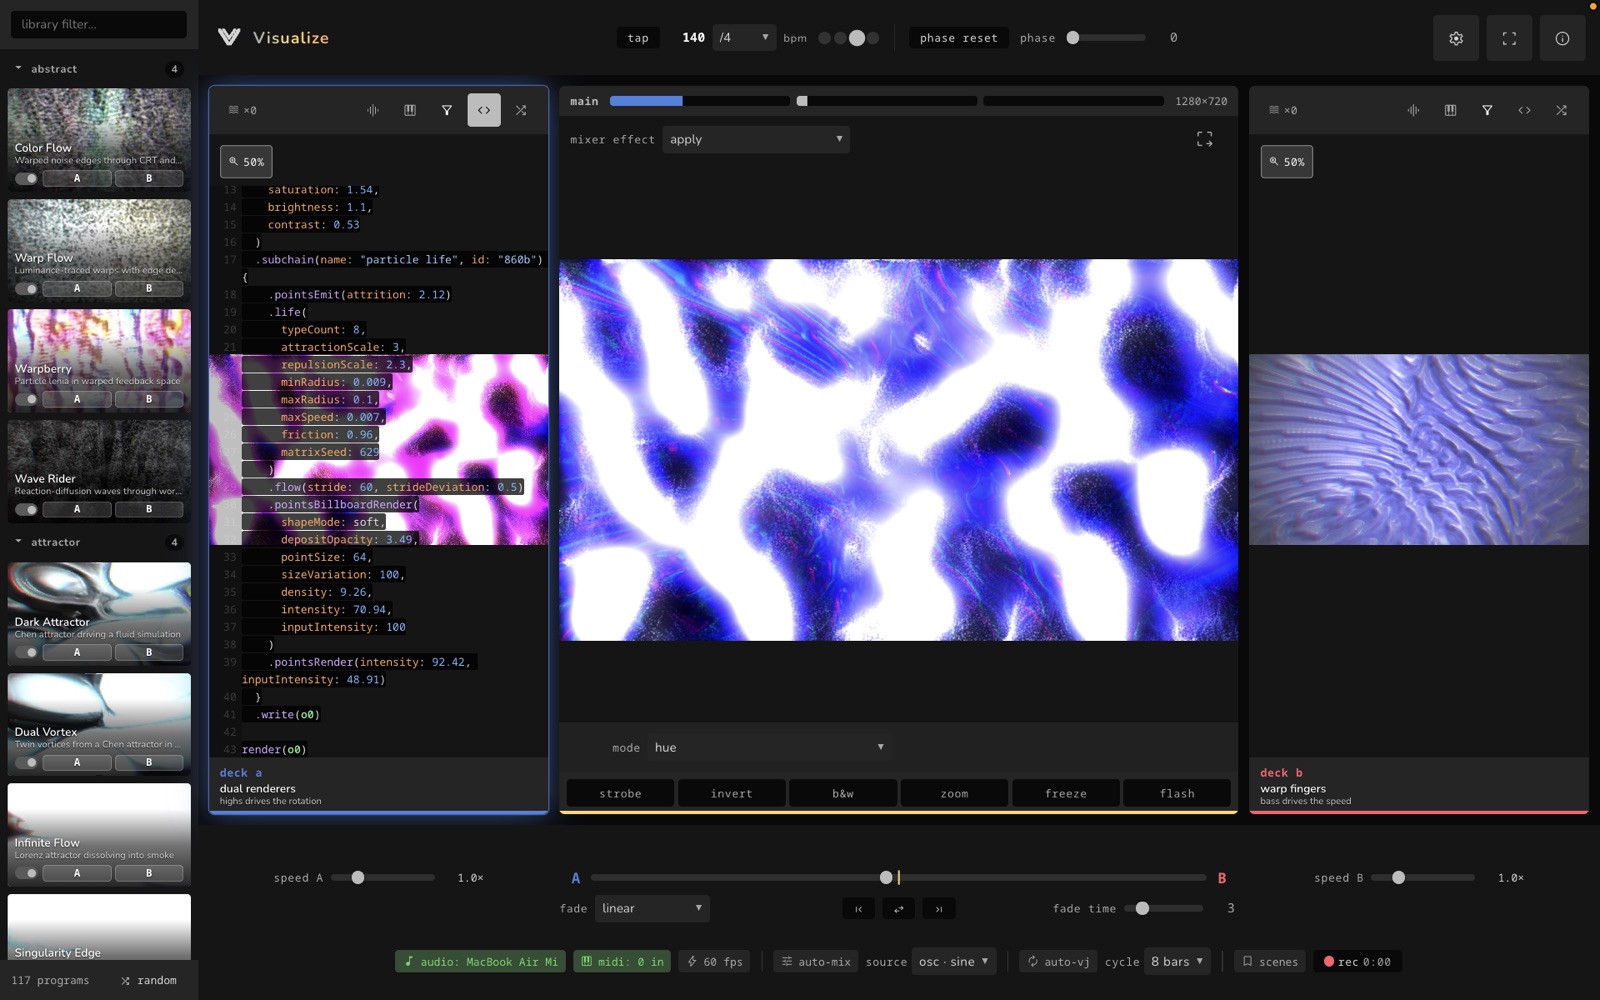Click deck B filter funnel icon

pos(1487,110)
